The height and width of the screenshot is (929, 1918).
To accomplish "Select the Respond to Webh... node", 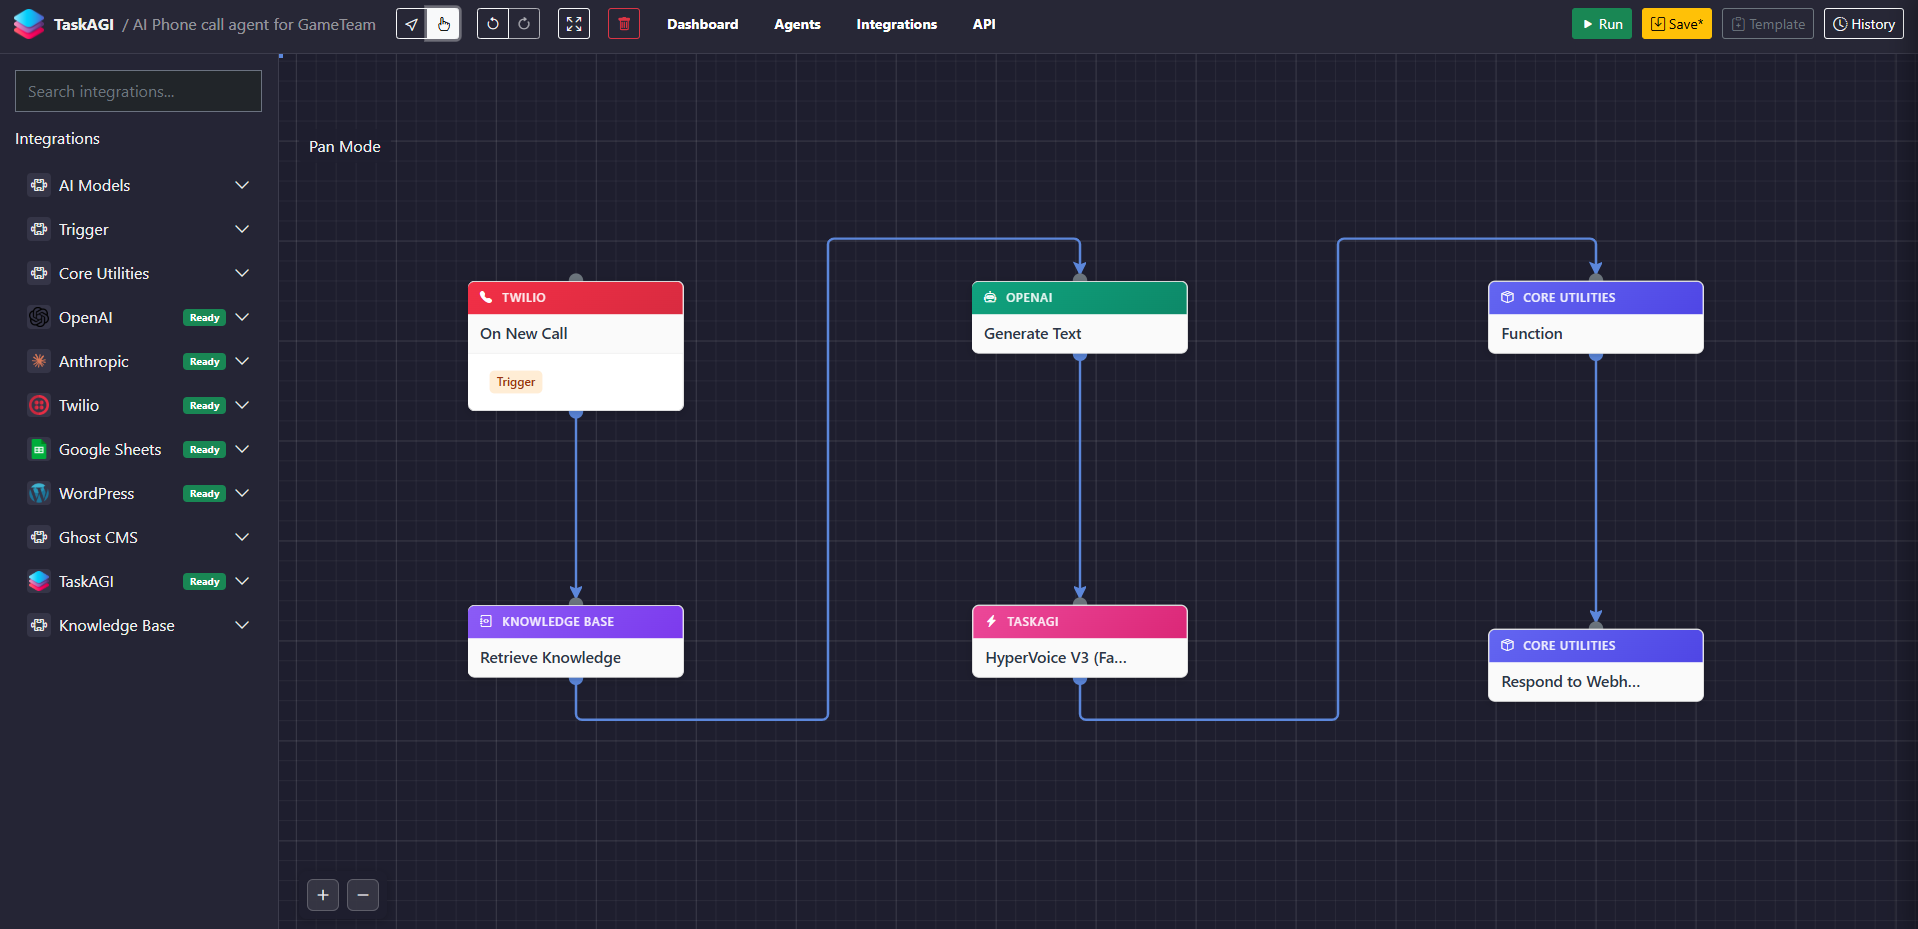I will click(x=1596, y=665).
